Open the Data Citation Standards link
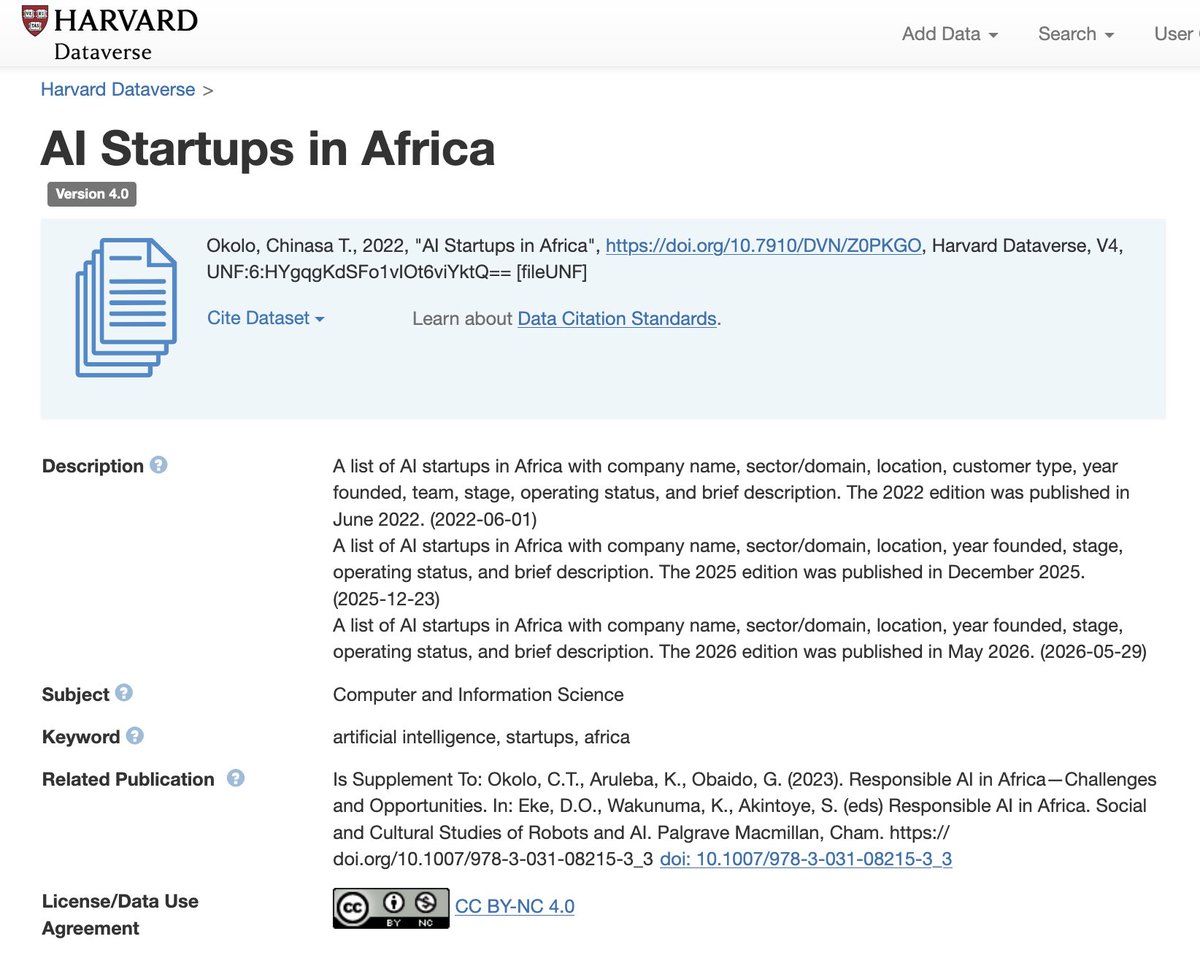This screenshot has width=1200, height=958. (617, 319)
